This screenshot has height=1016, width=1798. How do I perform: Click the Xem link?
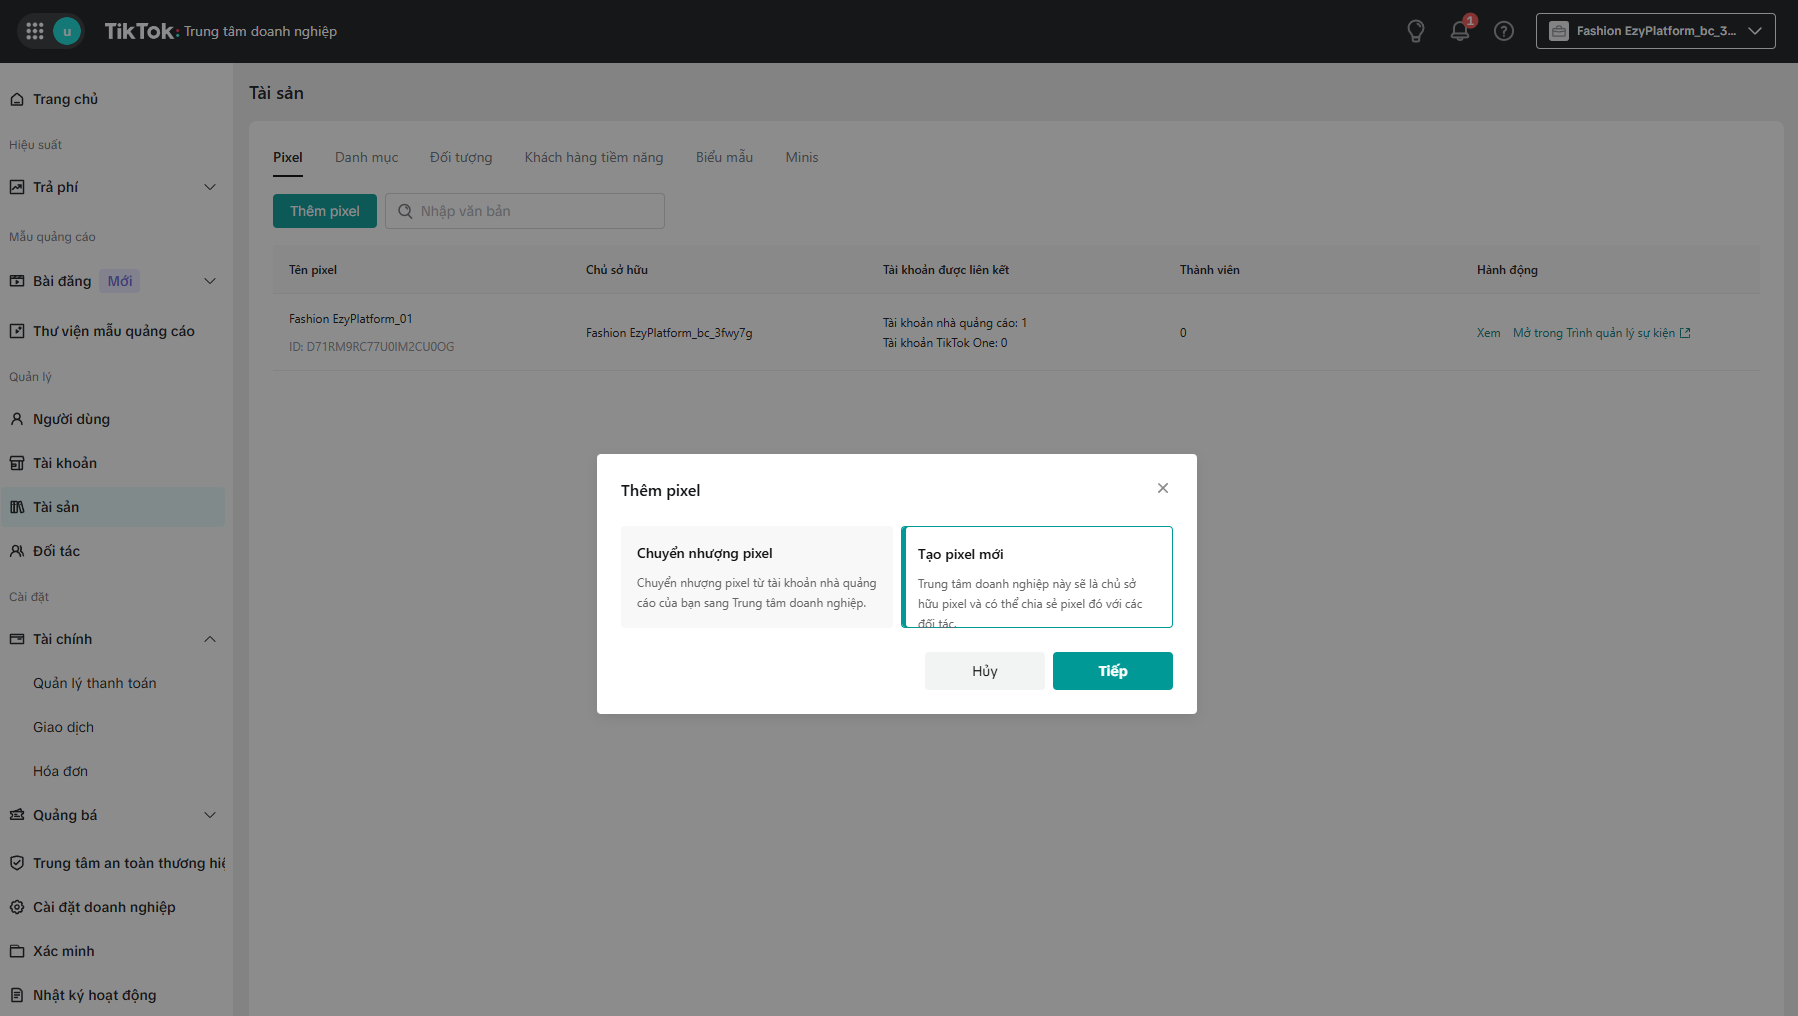click(x=1489, y=333)
